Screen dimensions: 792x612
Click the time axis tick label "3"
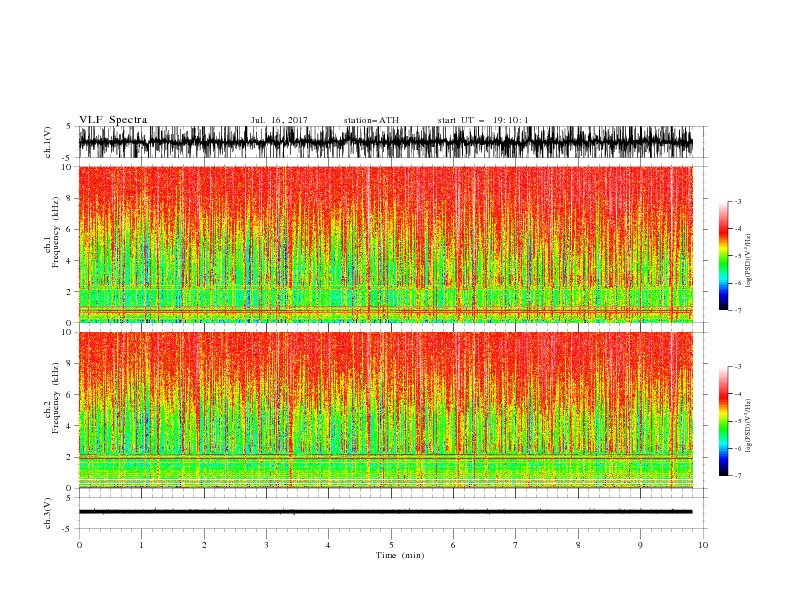pos(266,545)
